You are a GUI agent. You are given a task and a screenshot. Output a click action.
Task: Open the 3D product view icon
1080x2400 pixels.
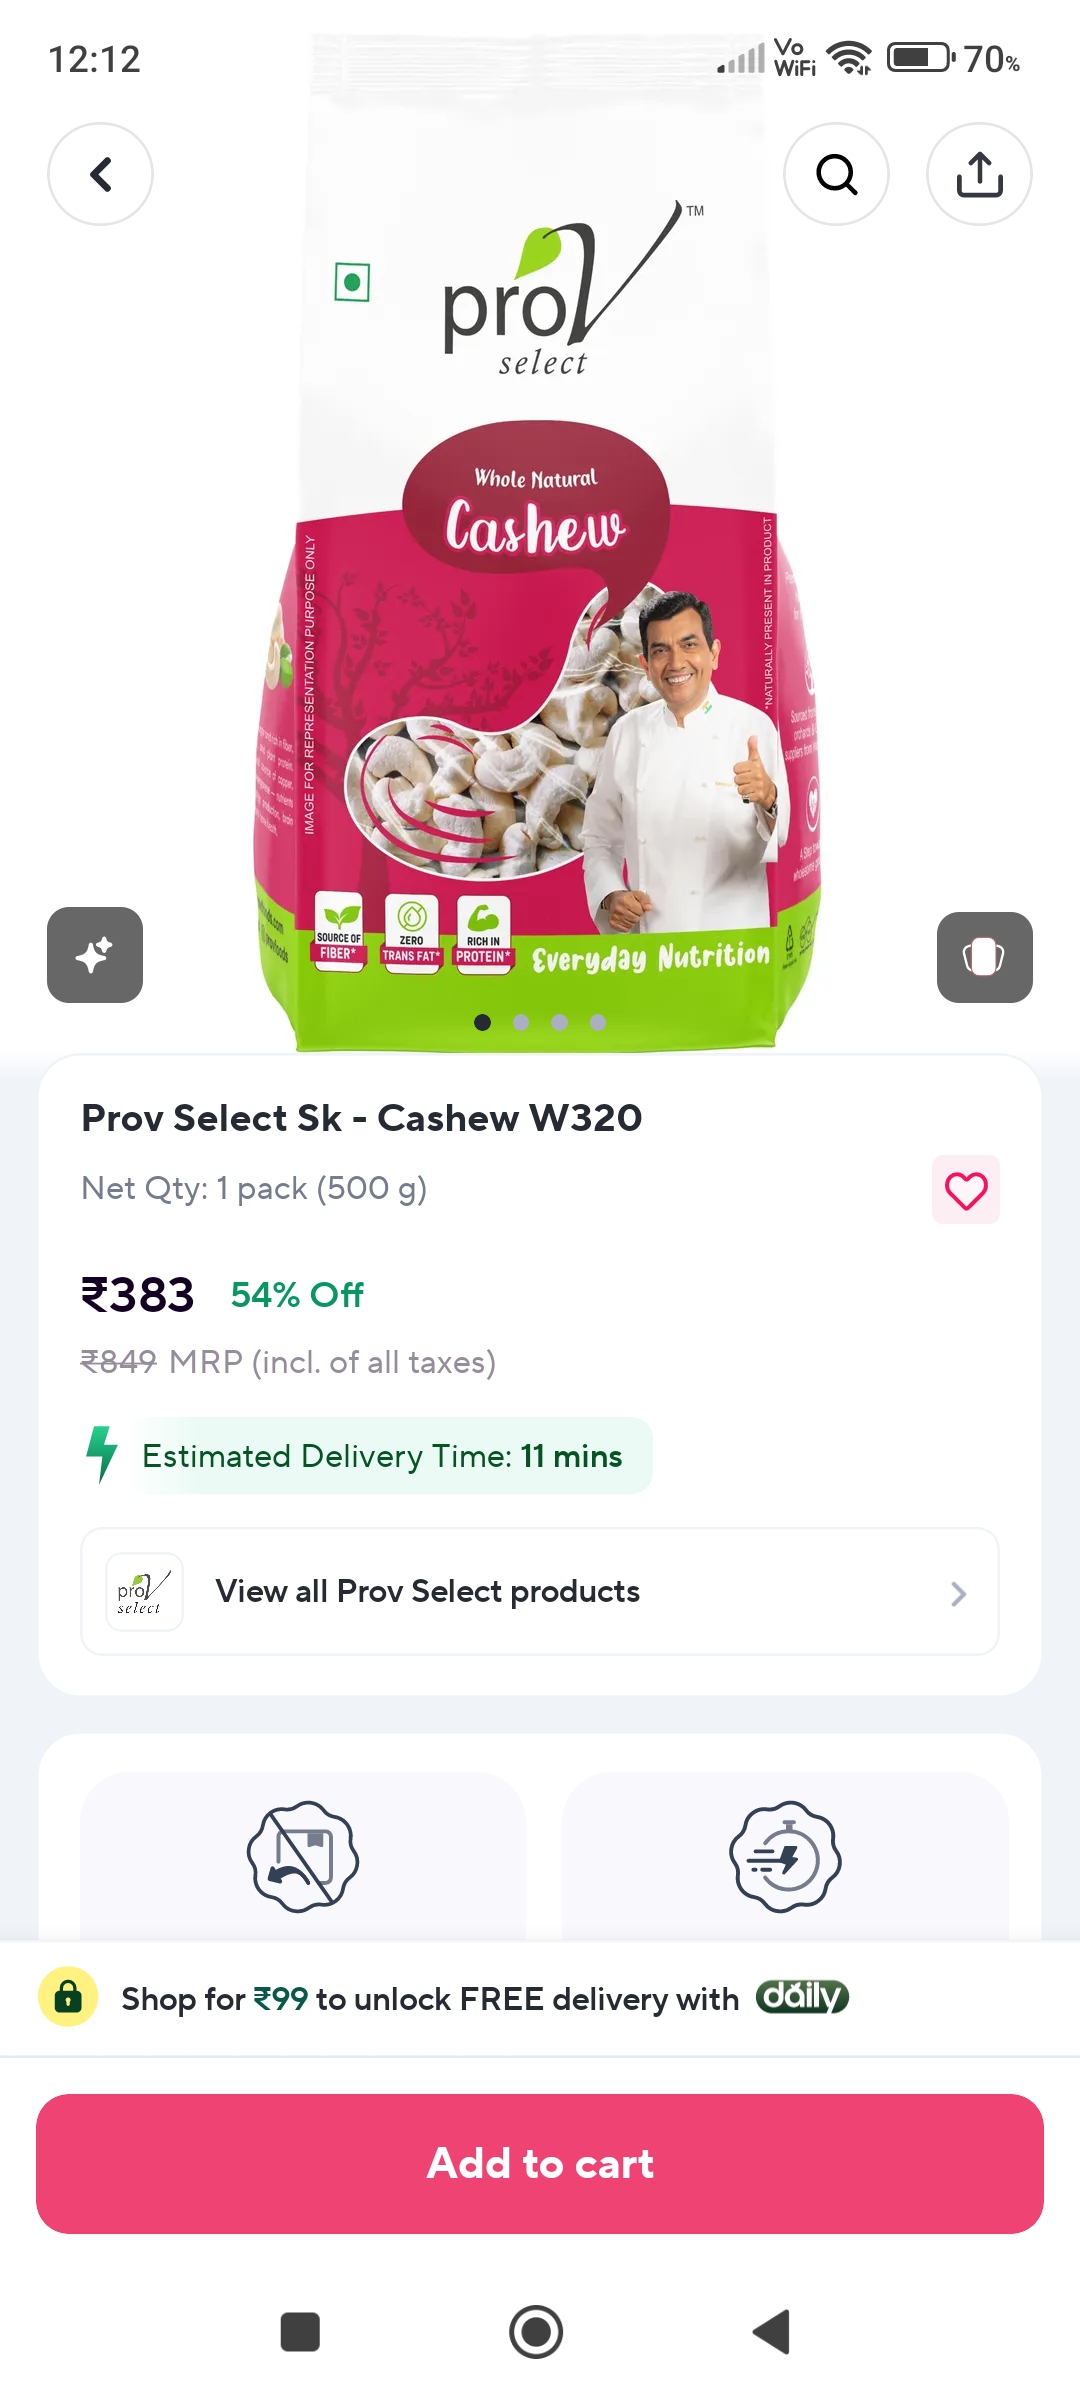coord(984,957)
